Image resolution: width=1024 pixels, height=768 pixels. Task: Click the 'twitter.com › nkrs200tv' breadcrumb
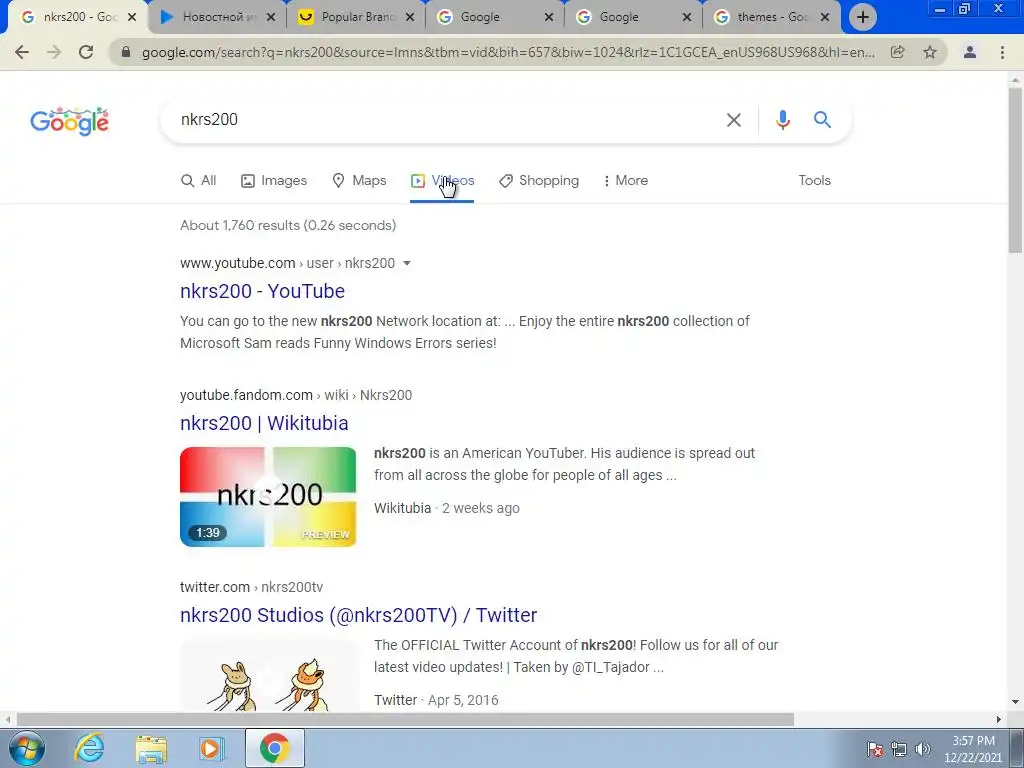[x=251, y=587]
